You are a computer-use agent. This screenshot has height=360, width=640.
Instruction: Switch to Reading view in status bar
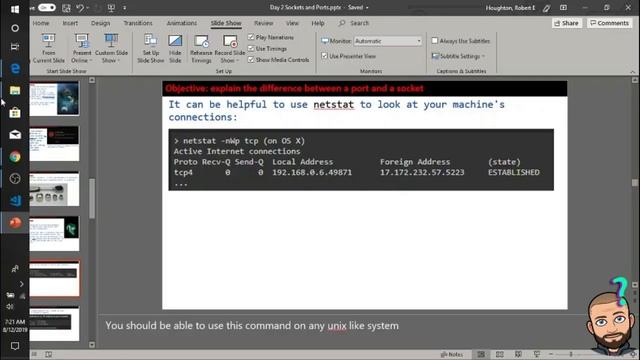[x=518, y=354]
